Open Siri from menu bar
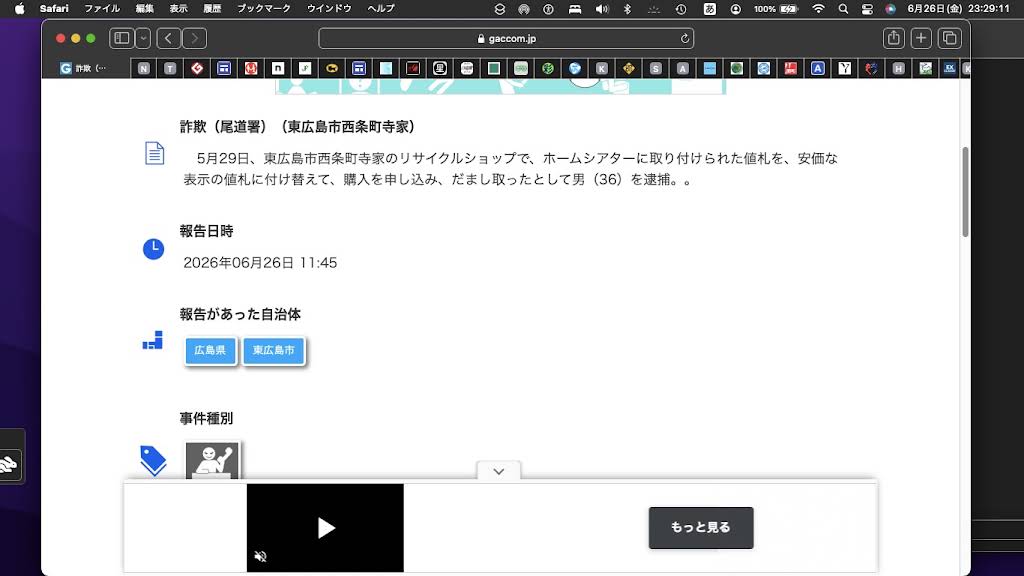 [x=890, y=9]
